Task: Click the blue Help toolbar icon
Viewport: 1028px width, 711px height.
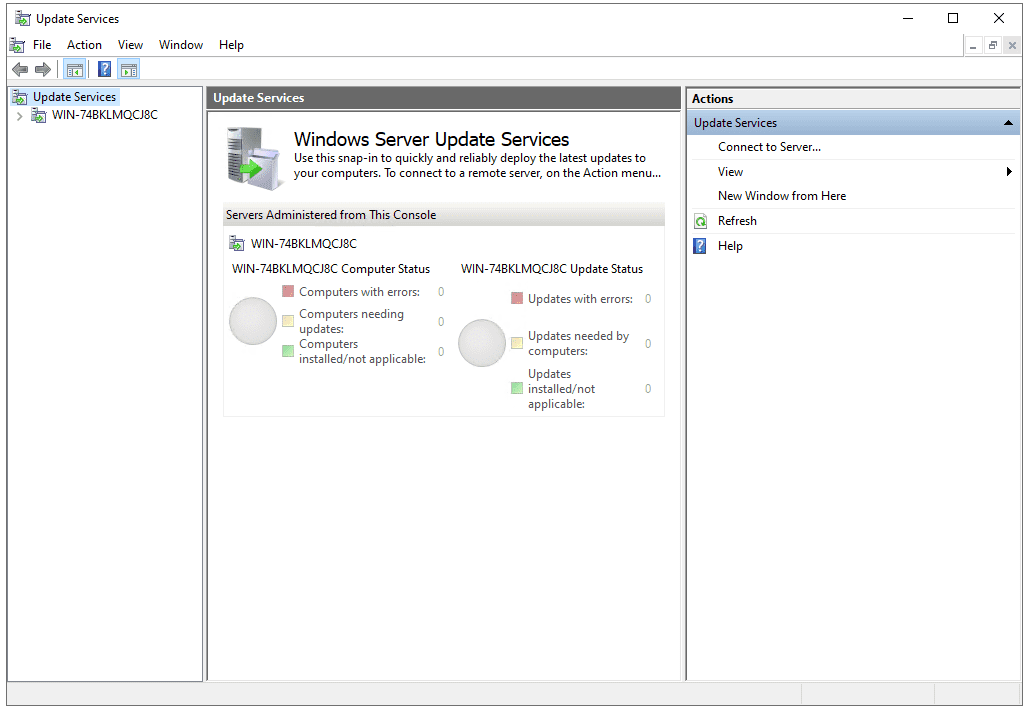Action: pyautogui.click(x=104, y=69)
